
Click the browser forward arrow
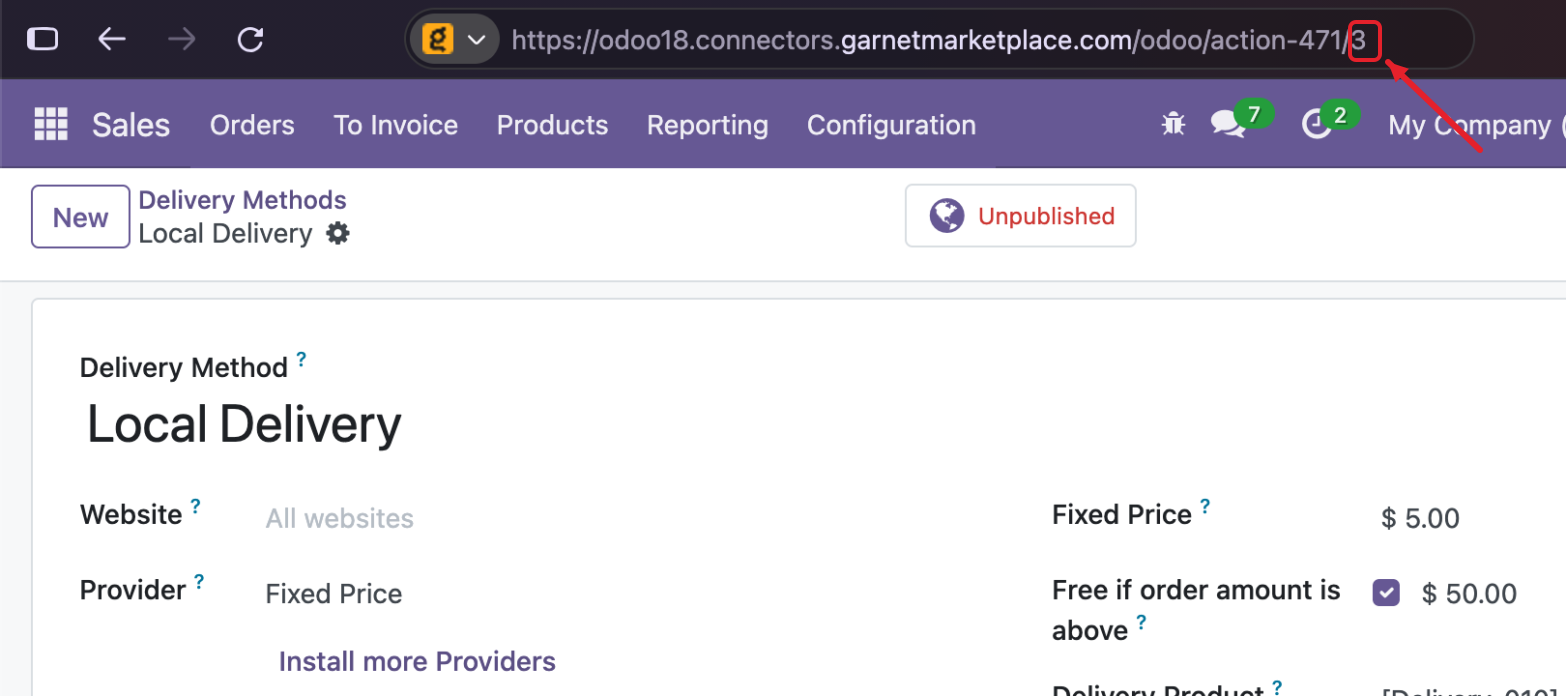tap(181, 39)
